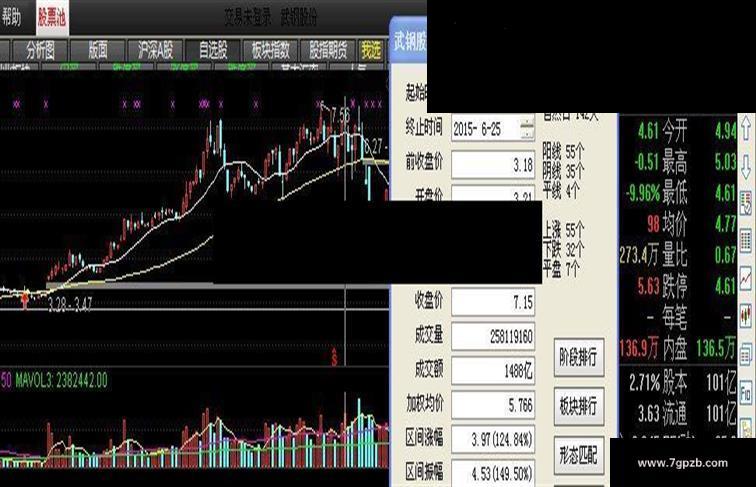Click the 平线 4个 statistic text

(561, 190)
